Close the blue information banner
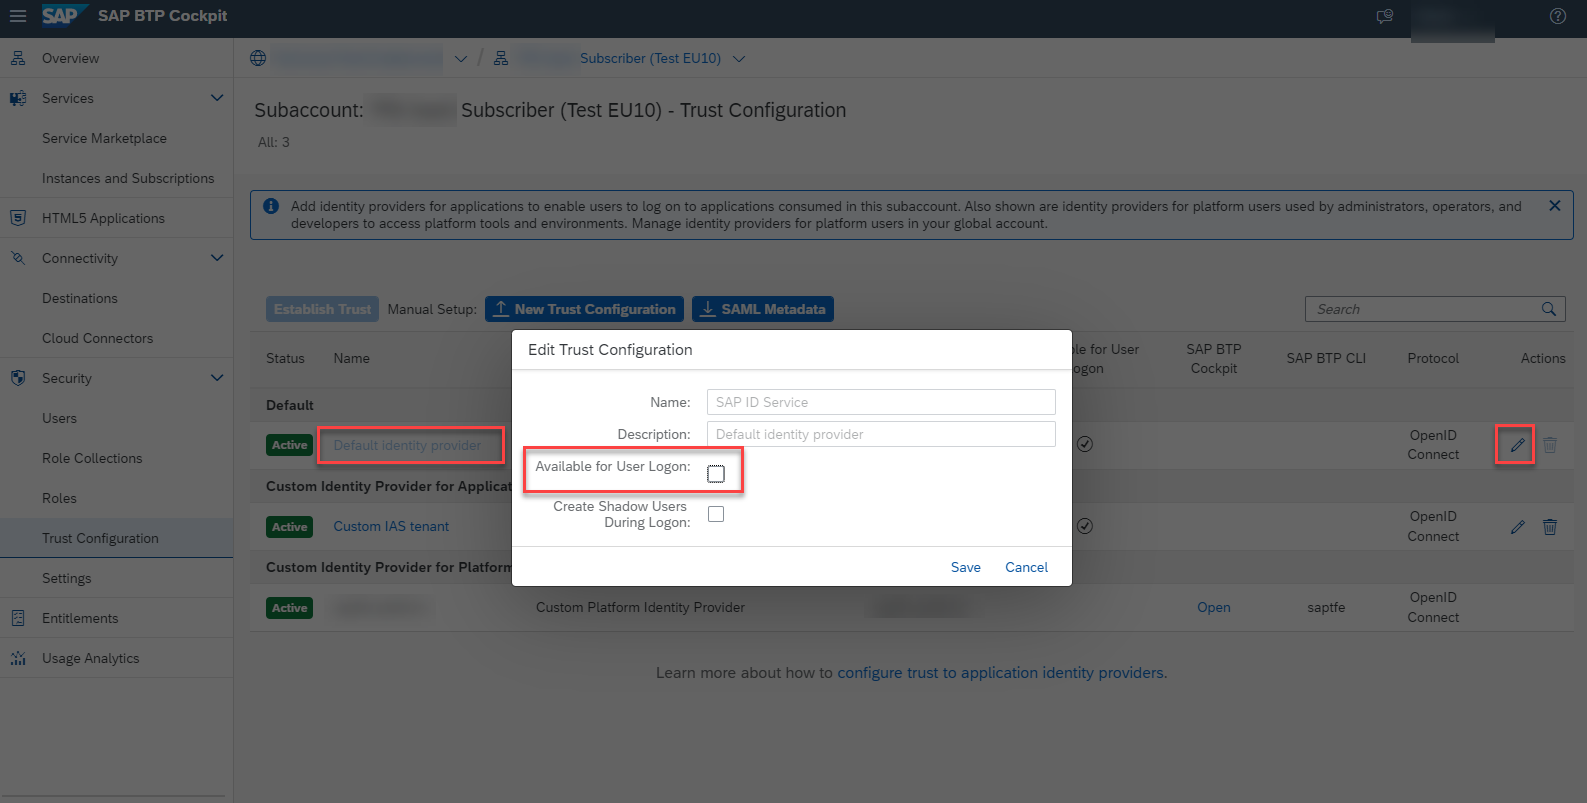 (1555, 205)
